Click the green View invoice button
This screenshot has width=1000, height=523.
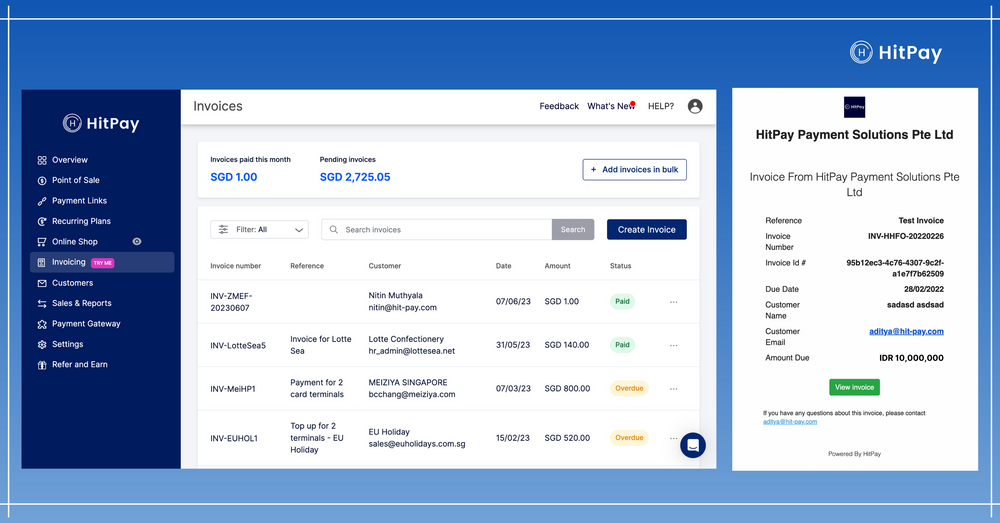coord(855,387)
